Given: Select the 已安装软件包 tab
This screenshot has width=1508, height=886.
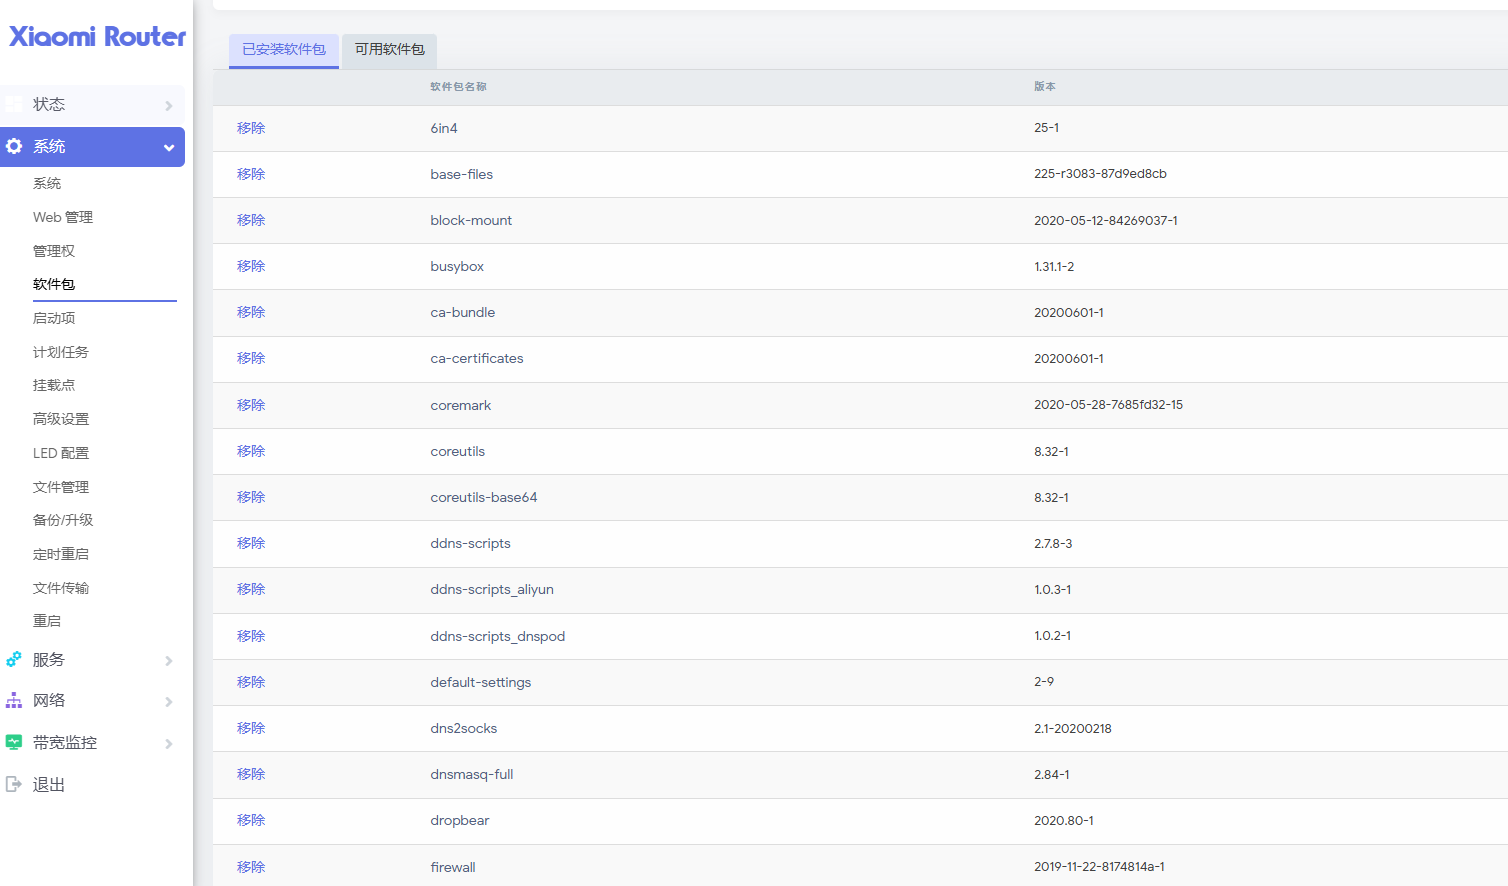Looking at the screenshot, I should click(284, 50).
